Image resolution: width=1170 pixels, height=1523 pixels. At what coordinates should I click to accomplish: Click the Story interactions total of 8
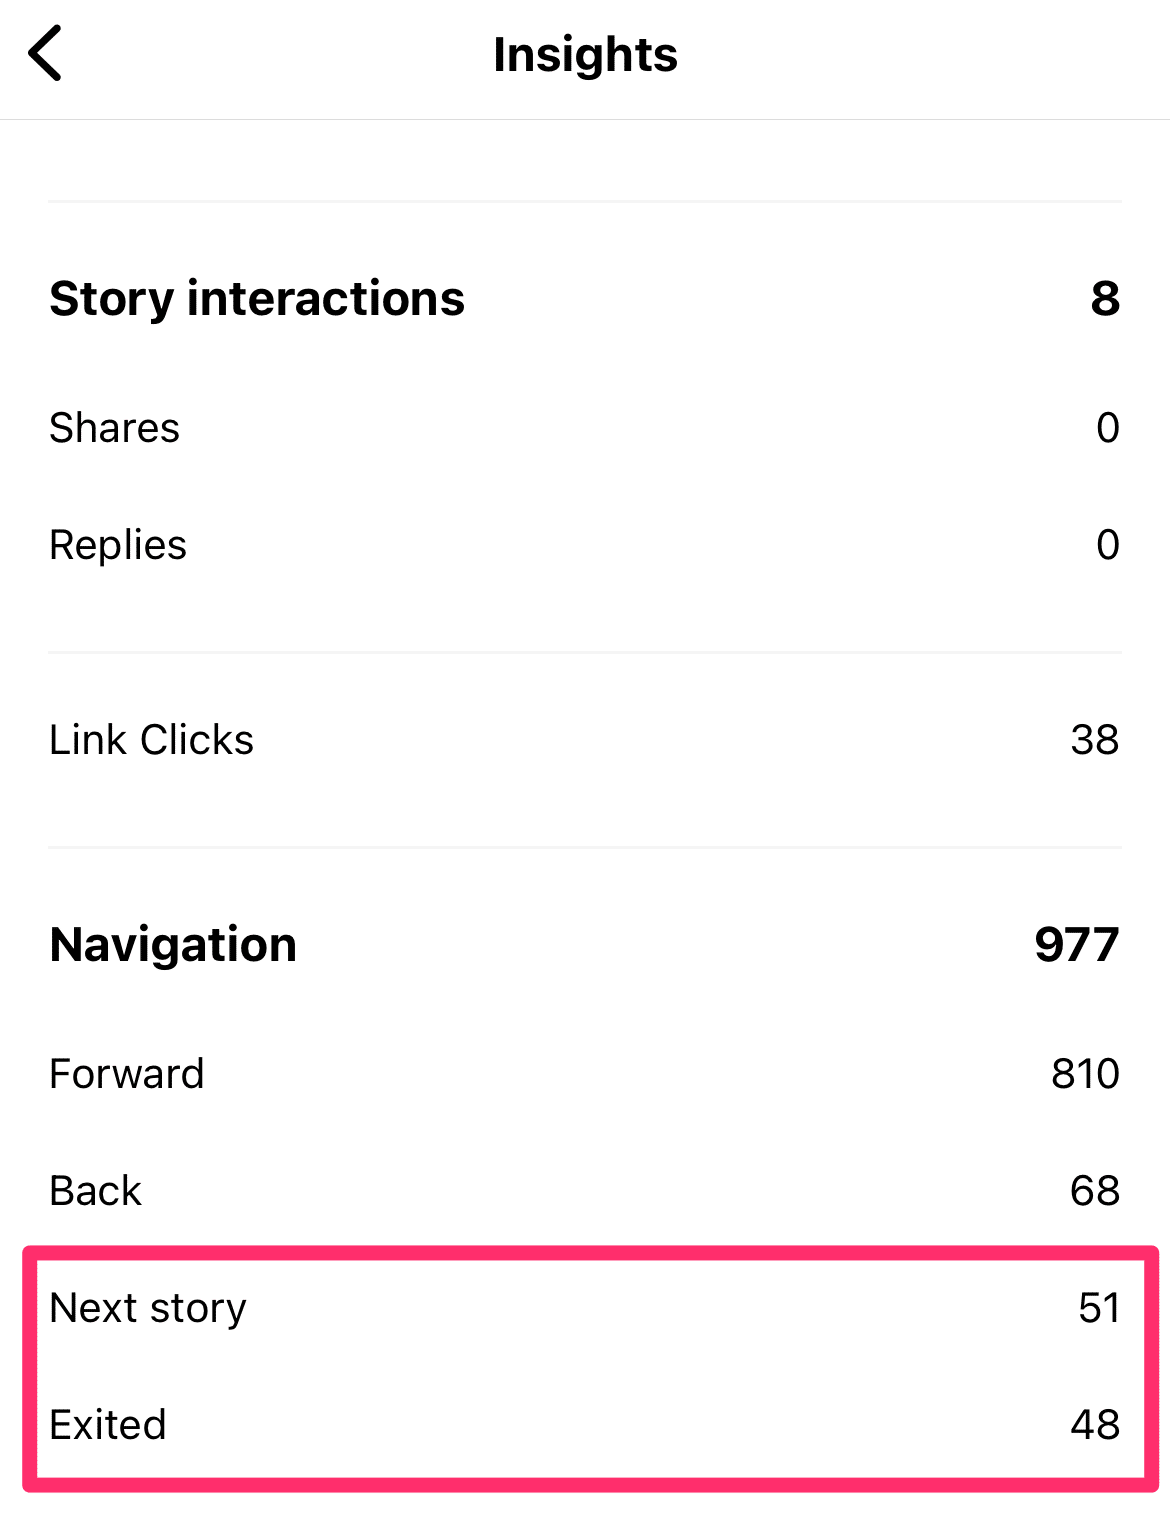pos(1105,299)
